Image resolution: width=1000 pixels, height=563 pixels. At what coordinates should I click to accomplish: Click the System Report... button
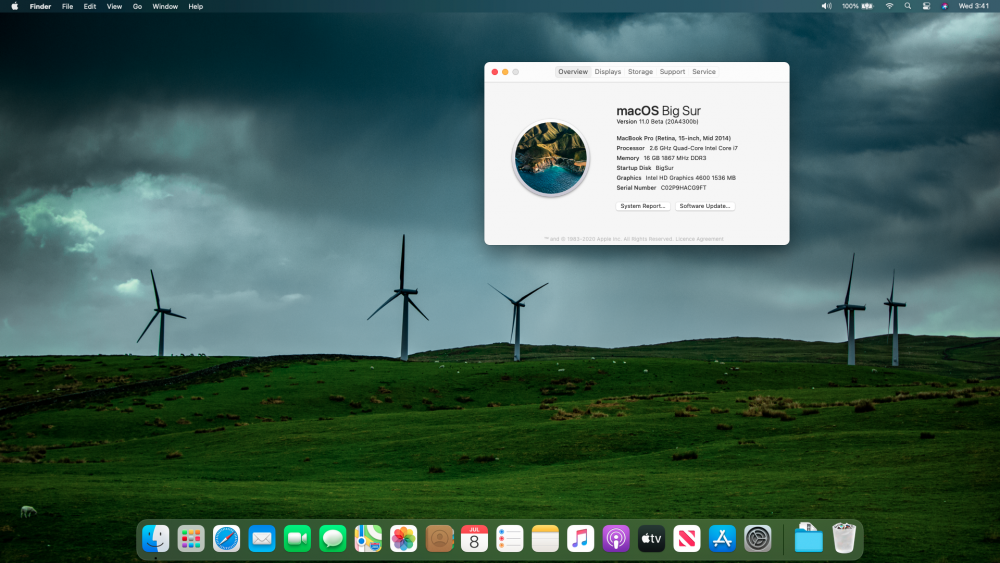(x=643, y=206)
